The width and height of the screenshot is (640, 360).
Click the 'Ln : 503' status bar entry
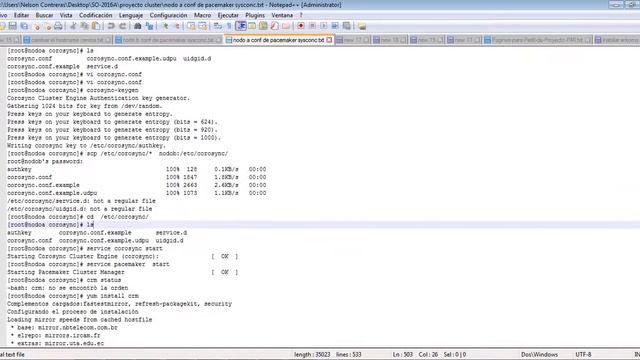click(402, 354)
